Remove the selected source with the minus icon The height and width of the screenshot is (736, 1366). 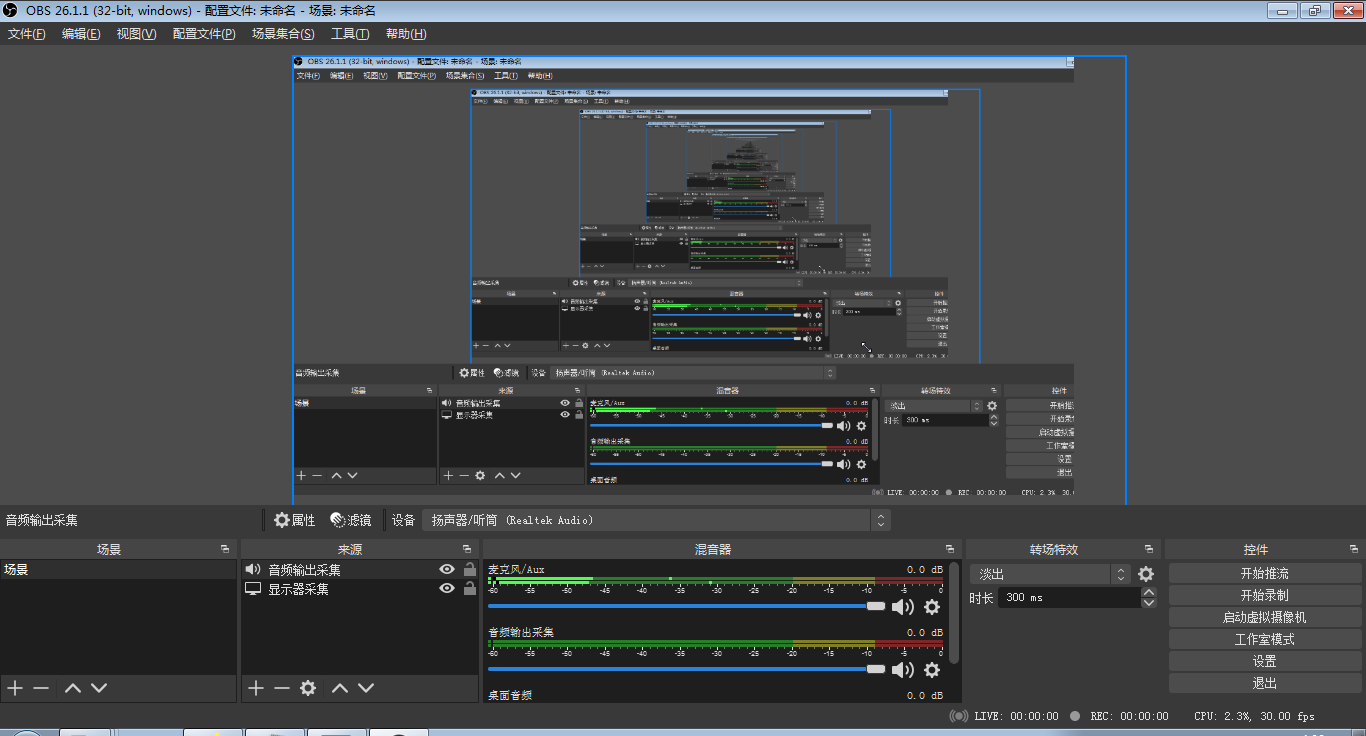coord(282,688)
